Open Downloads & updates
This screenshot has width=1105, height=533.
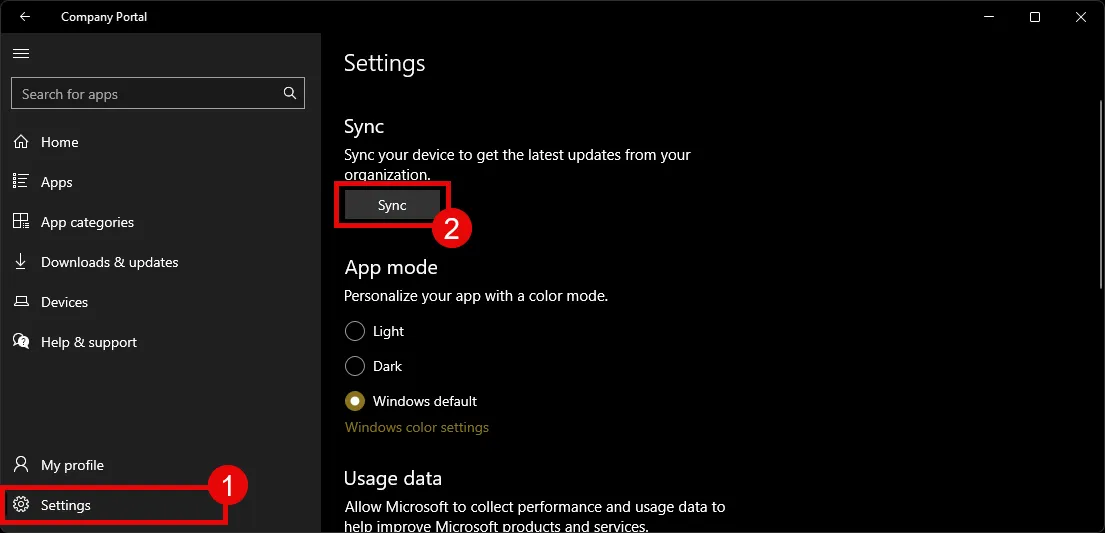point(109,262)
